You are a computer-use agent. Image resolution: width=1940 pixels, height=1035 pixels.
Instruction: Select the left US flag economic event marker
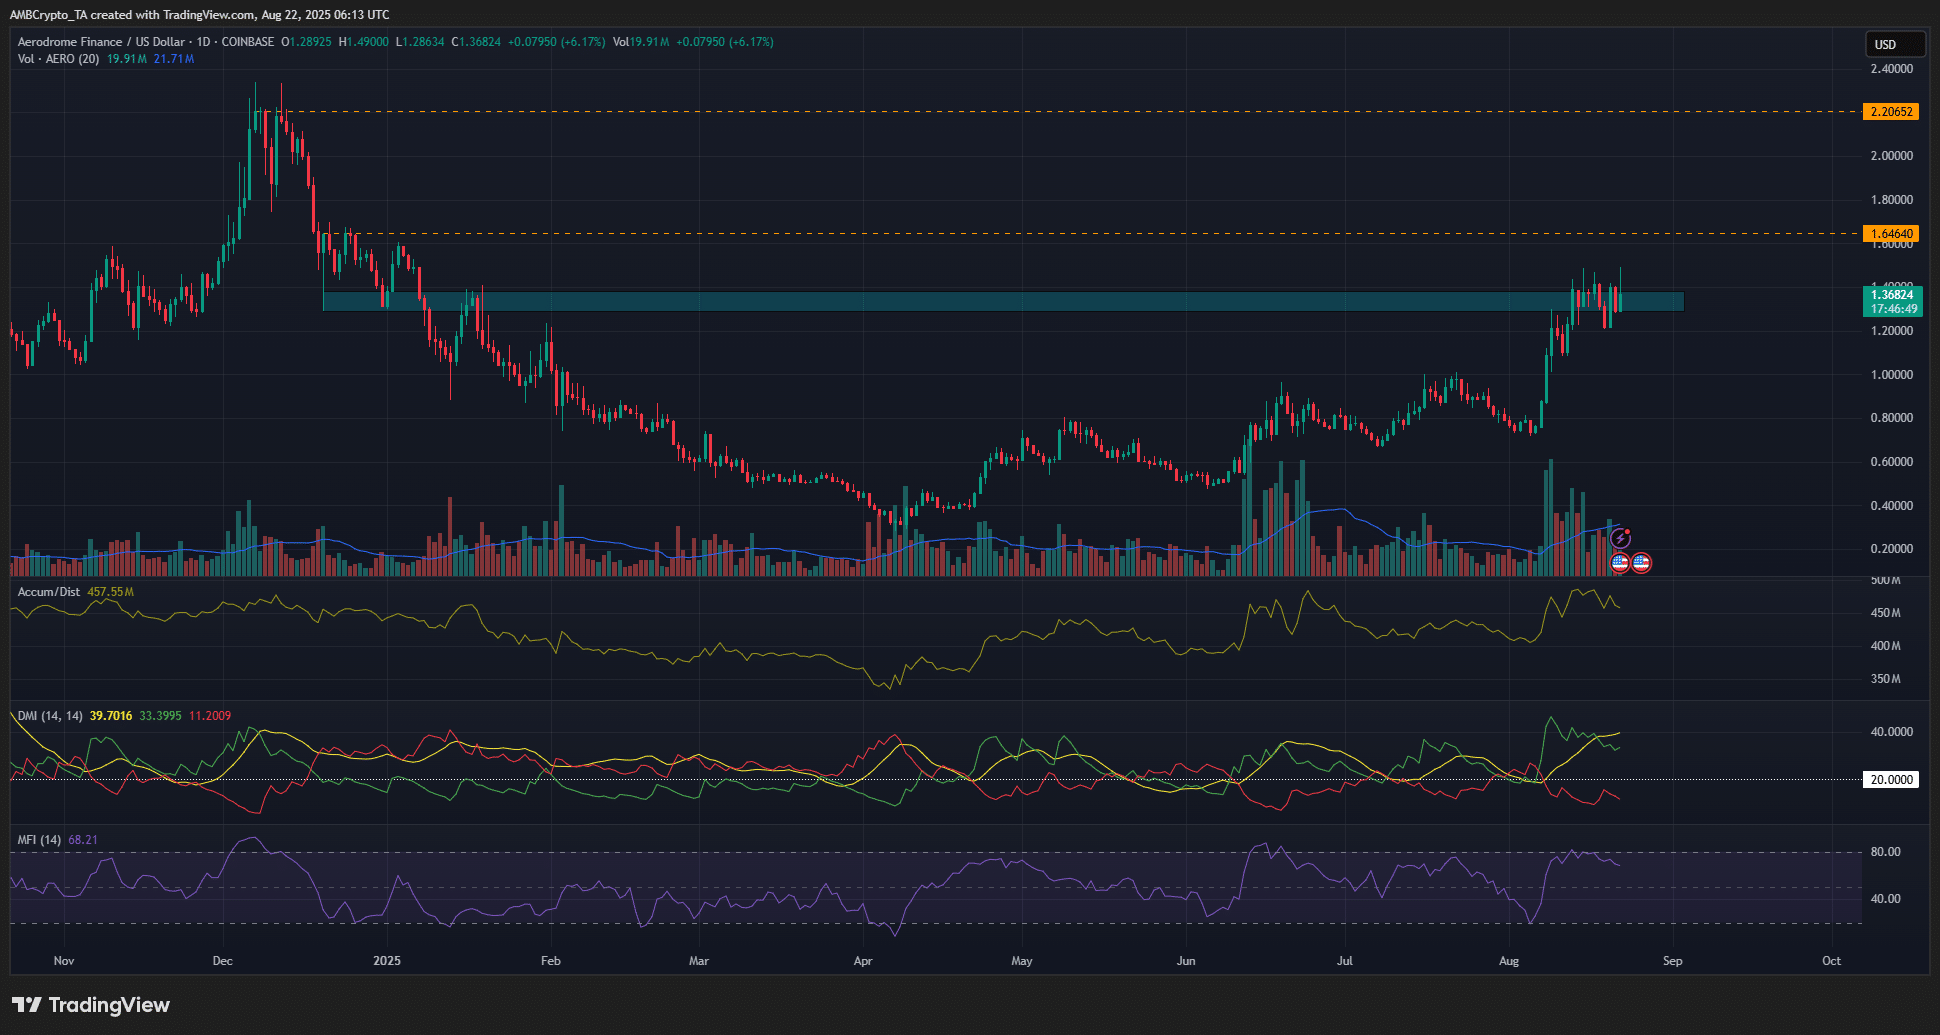tap(1620, 562)
